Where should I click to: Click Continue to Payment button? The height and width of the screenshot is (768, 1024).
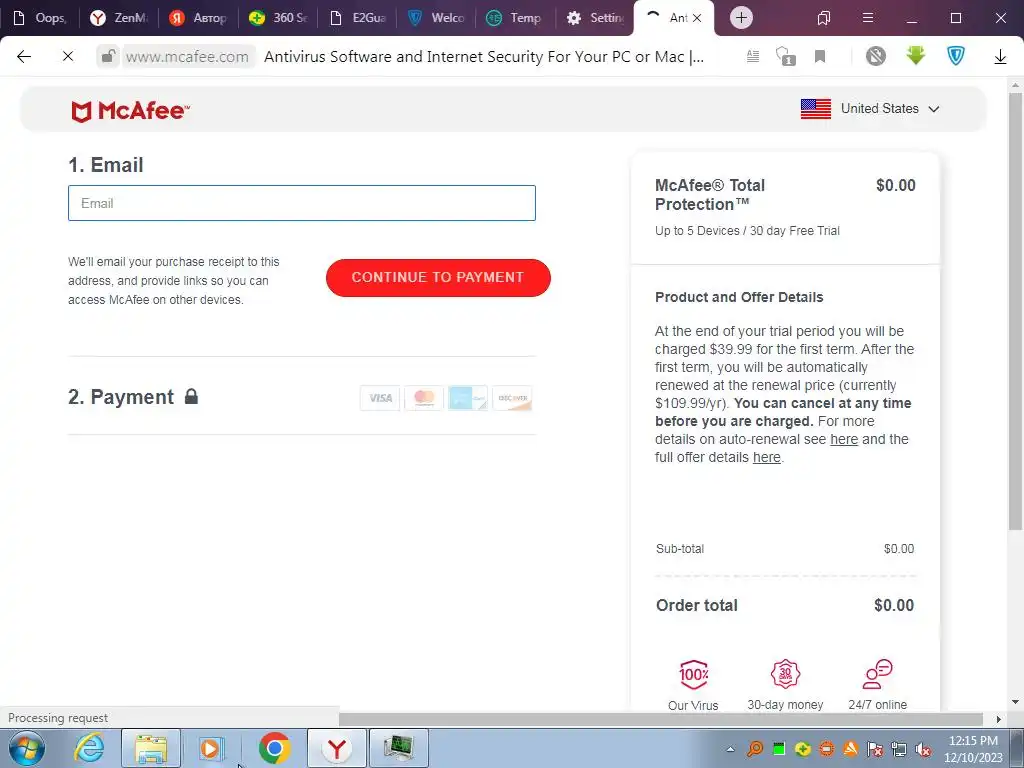tap(438, 278)
